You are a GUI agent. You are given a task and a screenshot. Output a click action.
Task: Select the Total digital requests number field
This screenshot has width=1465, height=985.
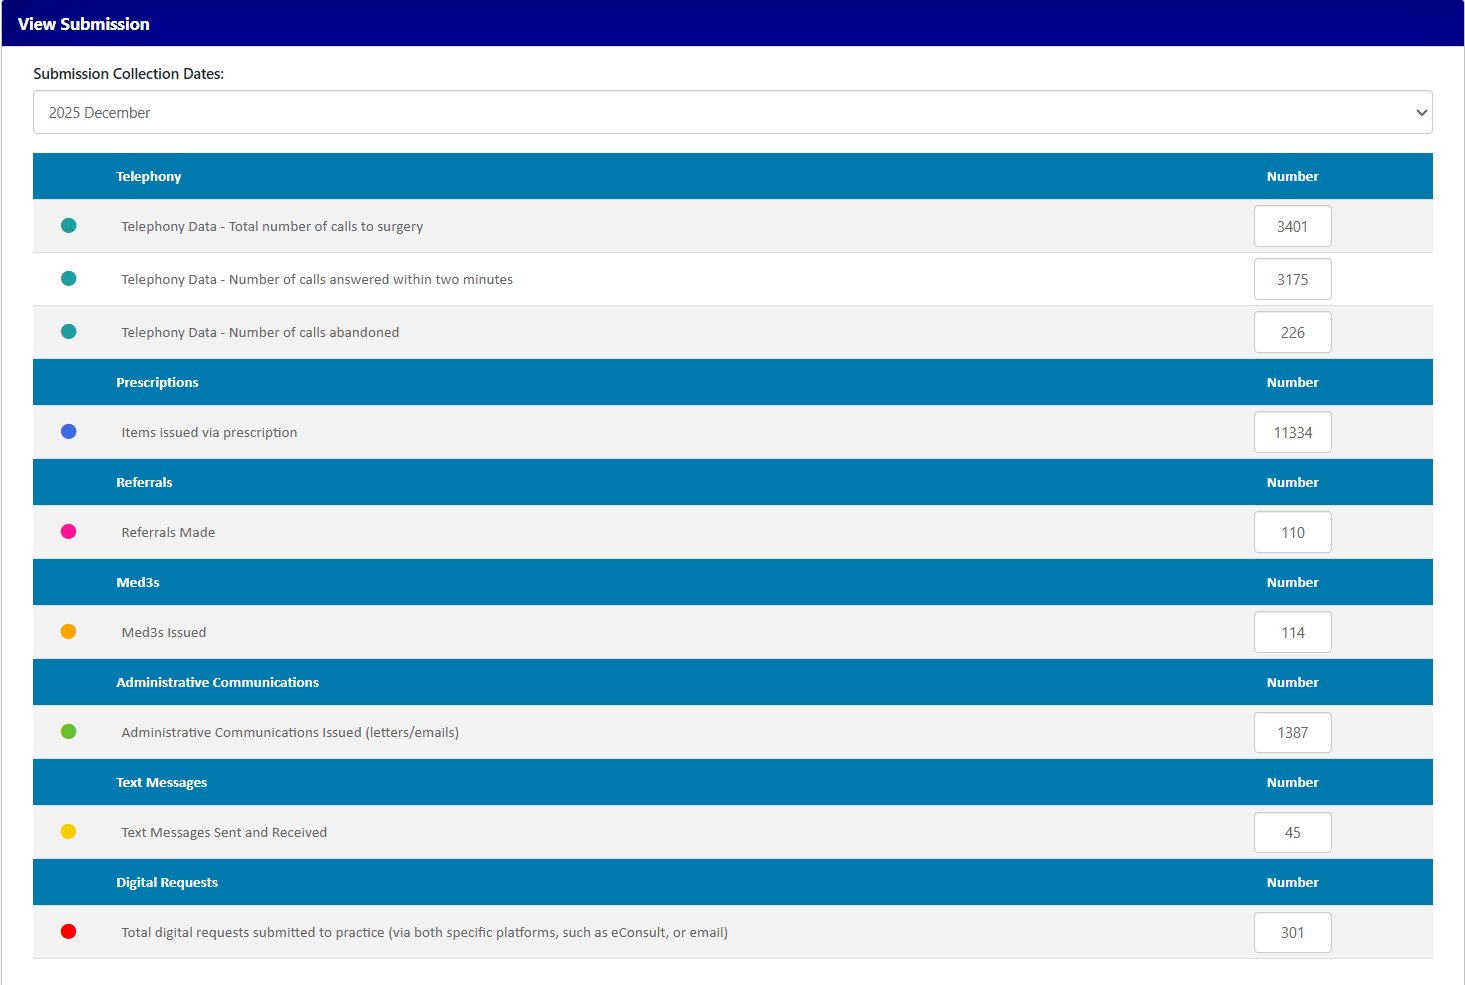pos(1292,932)
